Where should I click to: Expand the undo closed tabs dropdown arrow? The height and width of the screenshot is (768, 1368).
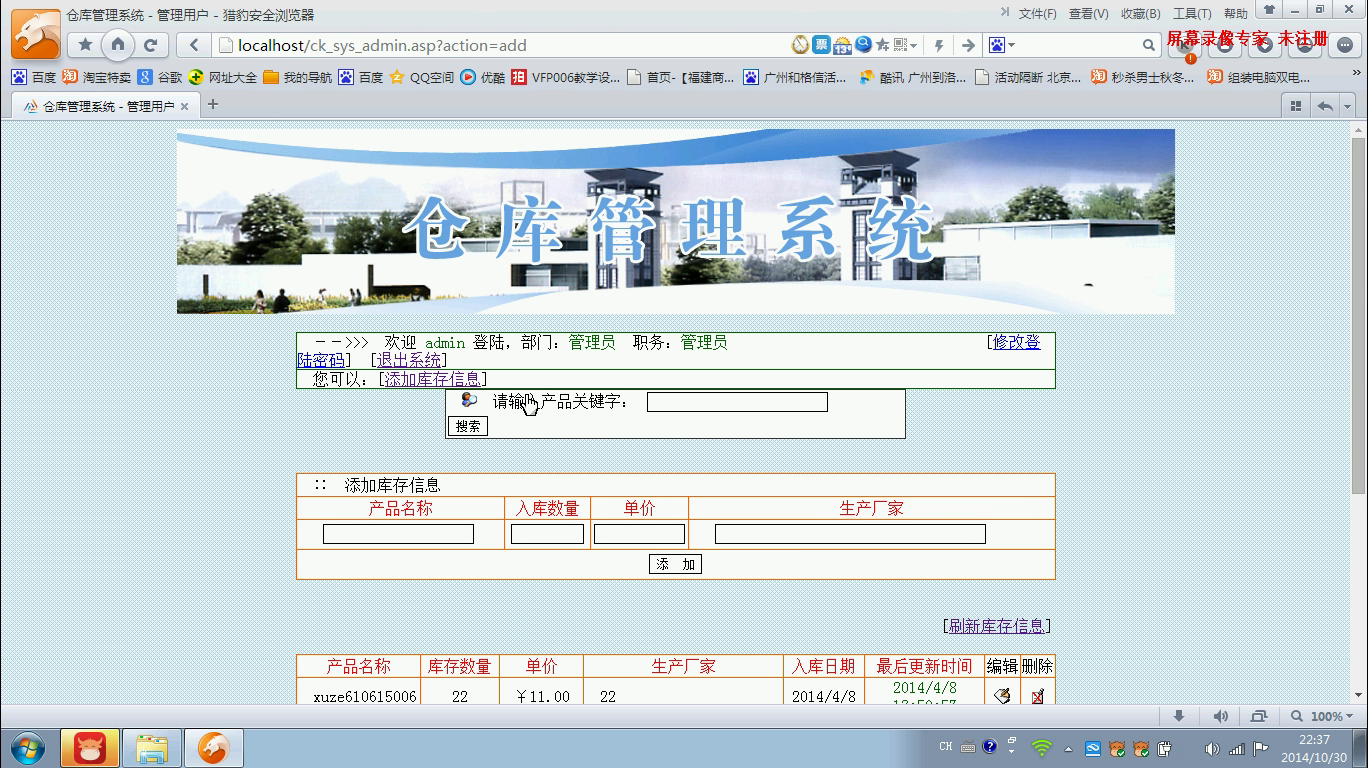1349,106
